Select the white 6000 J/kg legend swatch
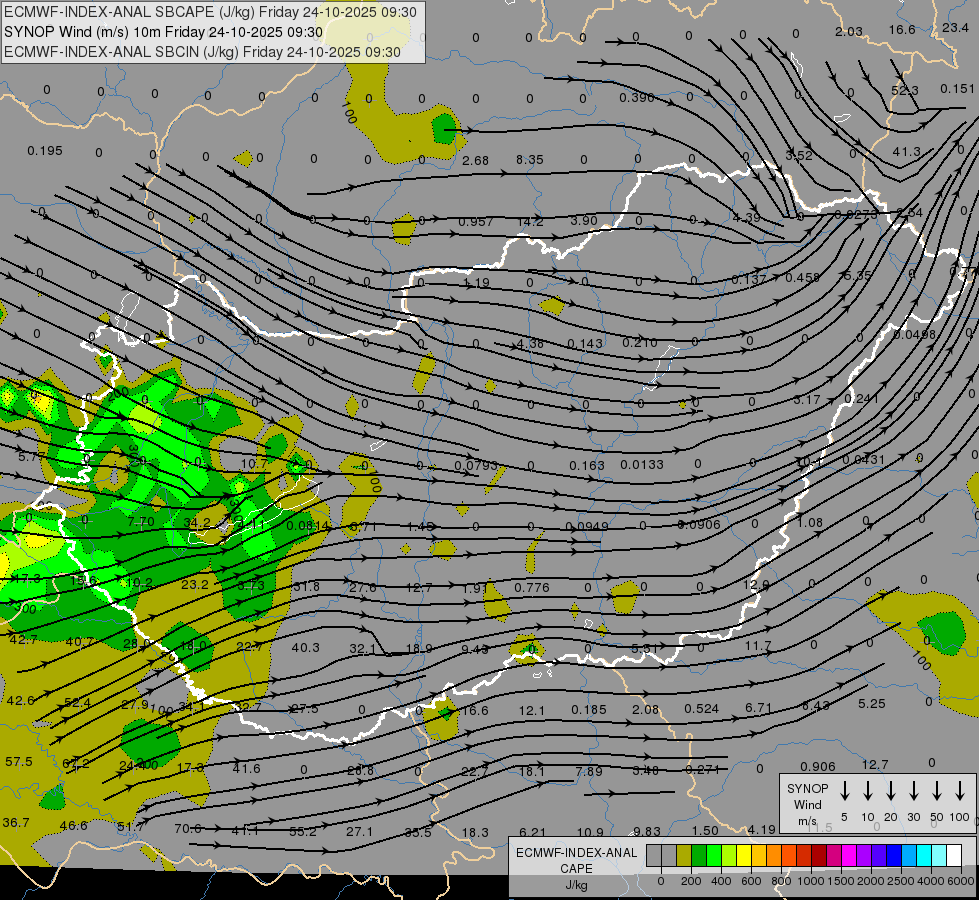 [953, 856]
